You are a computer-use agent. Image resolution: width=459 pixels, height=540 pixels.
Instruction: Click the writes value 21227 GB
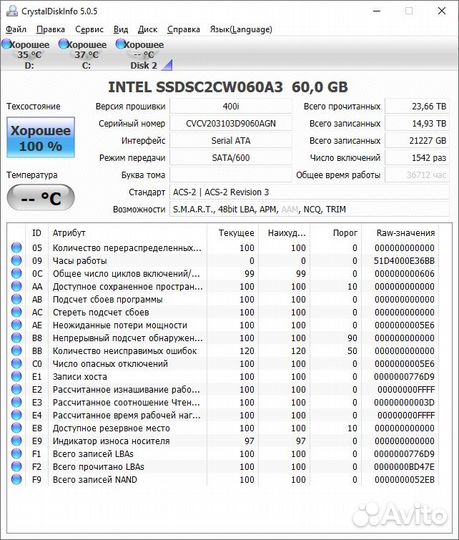pos(417,141)
